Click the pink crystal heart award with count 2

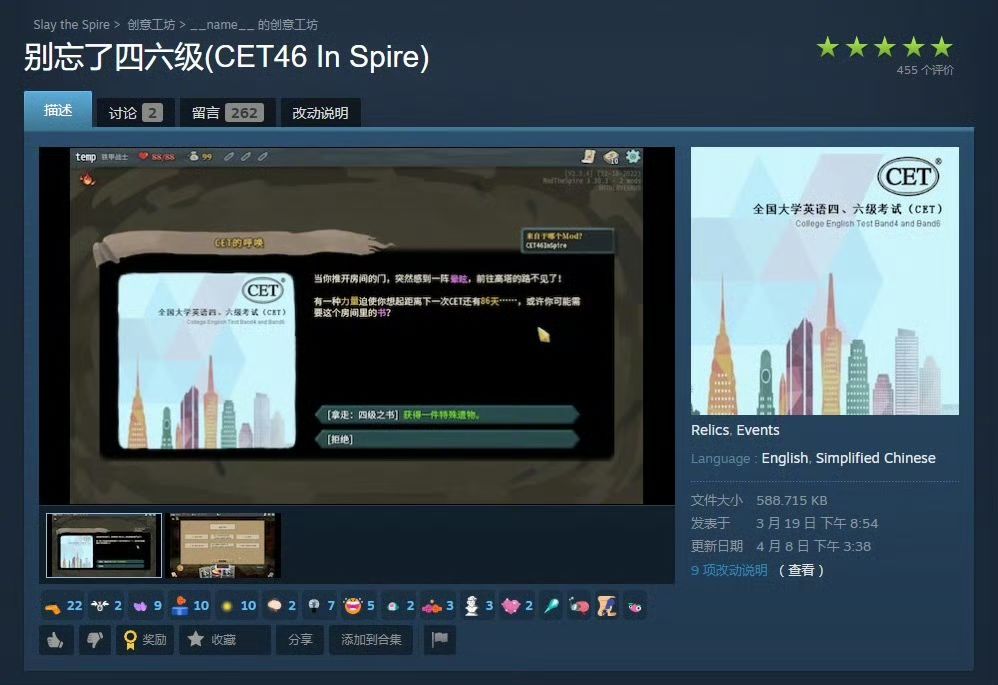coord(517,606)
